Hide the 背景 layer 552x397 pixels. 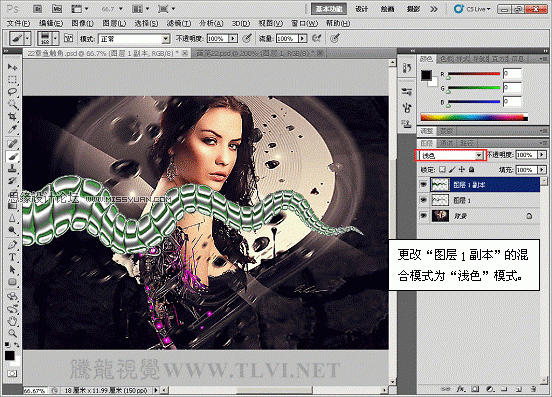click(424, 215)
